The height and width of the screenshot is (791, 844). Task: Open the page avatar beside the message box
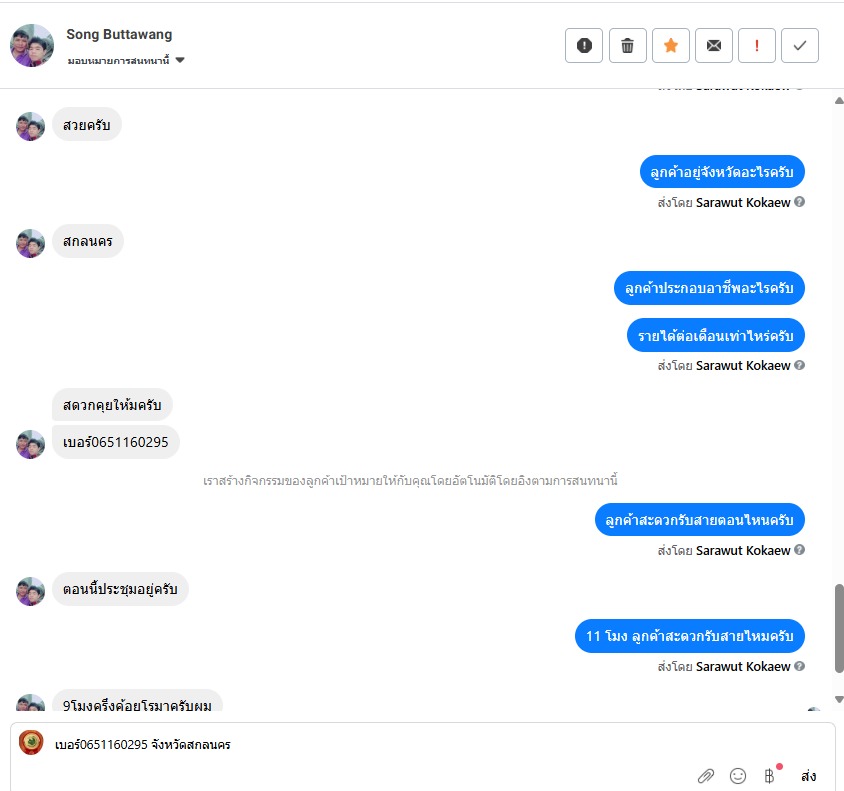(x=31, y=743)
